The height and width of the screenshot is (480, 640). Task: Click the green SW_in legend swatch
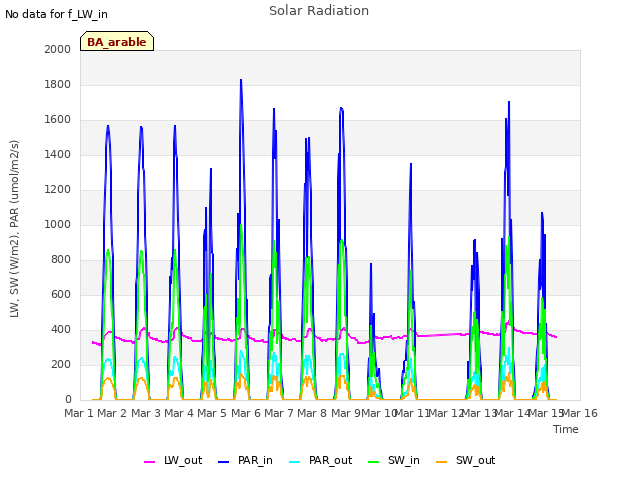click(x=373, y=462)
